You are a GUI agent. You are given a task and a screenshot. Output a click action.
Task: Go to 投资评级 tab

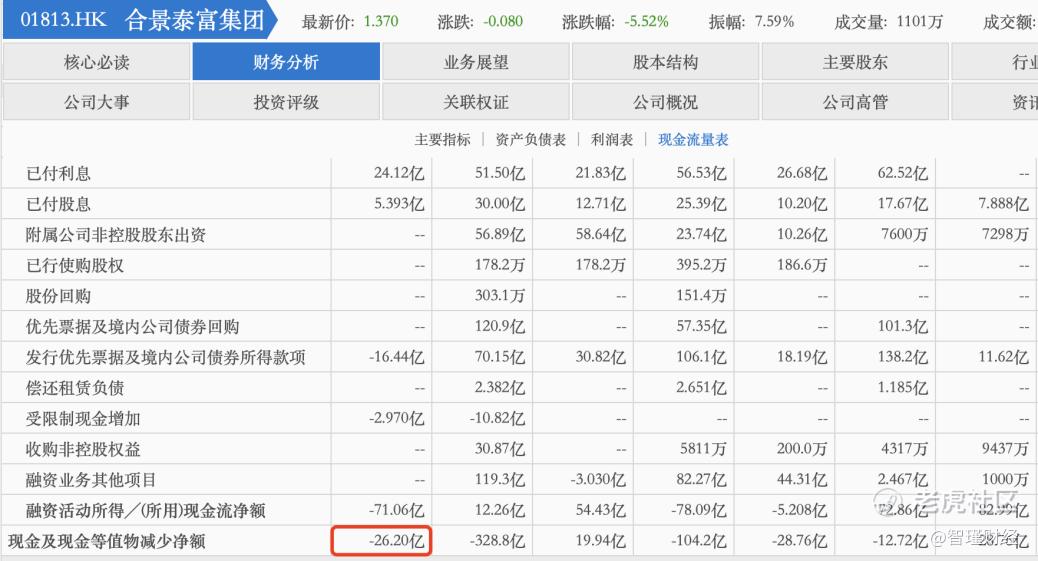286,102
